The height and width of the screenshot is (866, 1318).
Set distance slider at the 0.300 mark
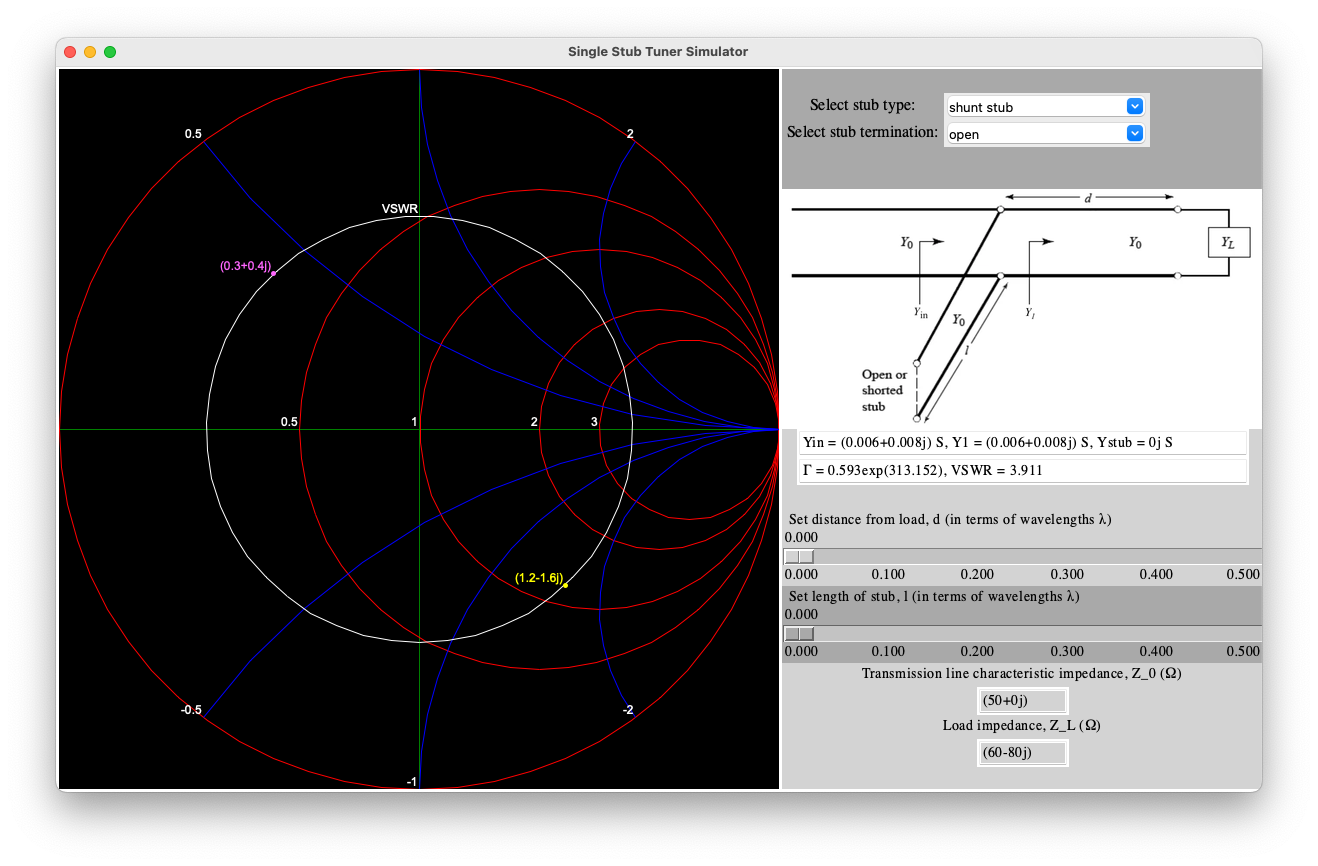(x=1068, y=557)
